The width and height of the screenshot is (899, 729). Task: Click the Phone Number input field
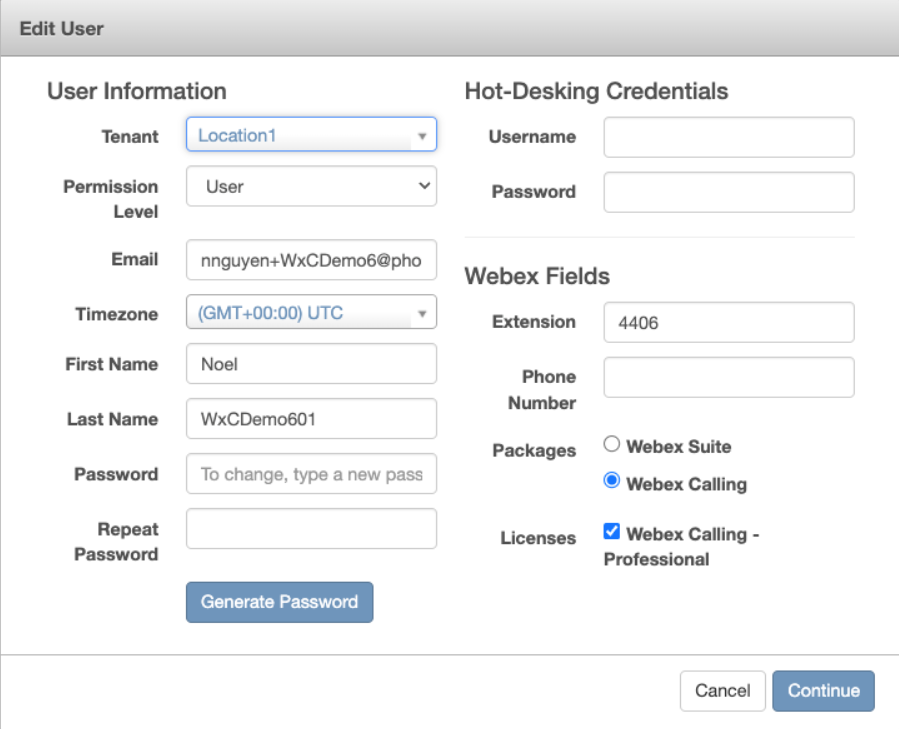pos(729,377)
